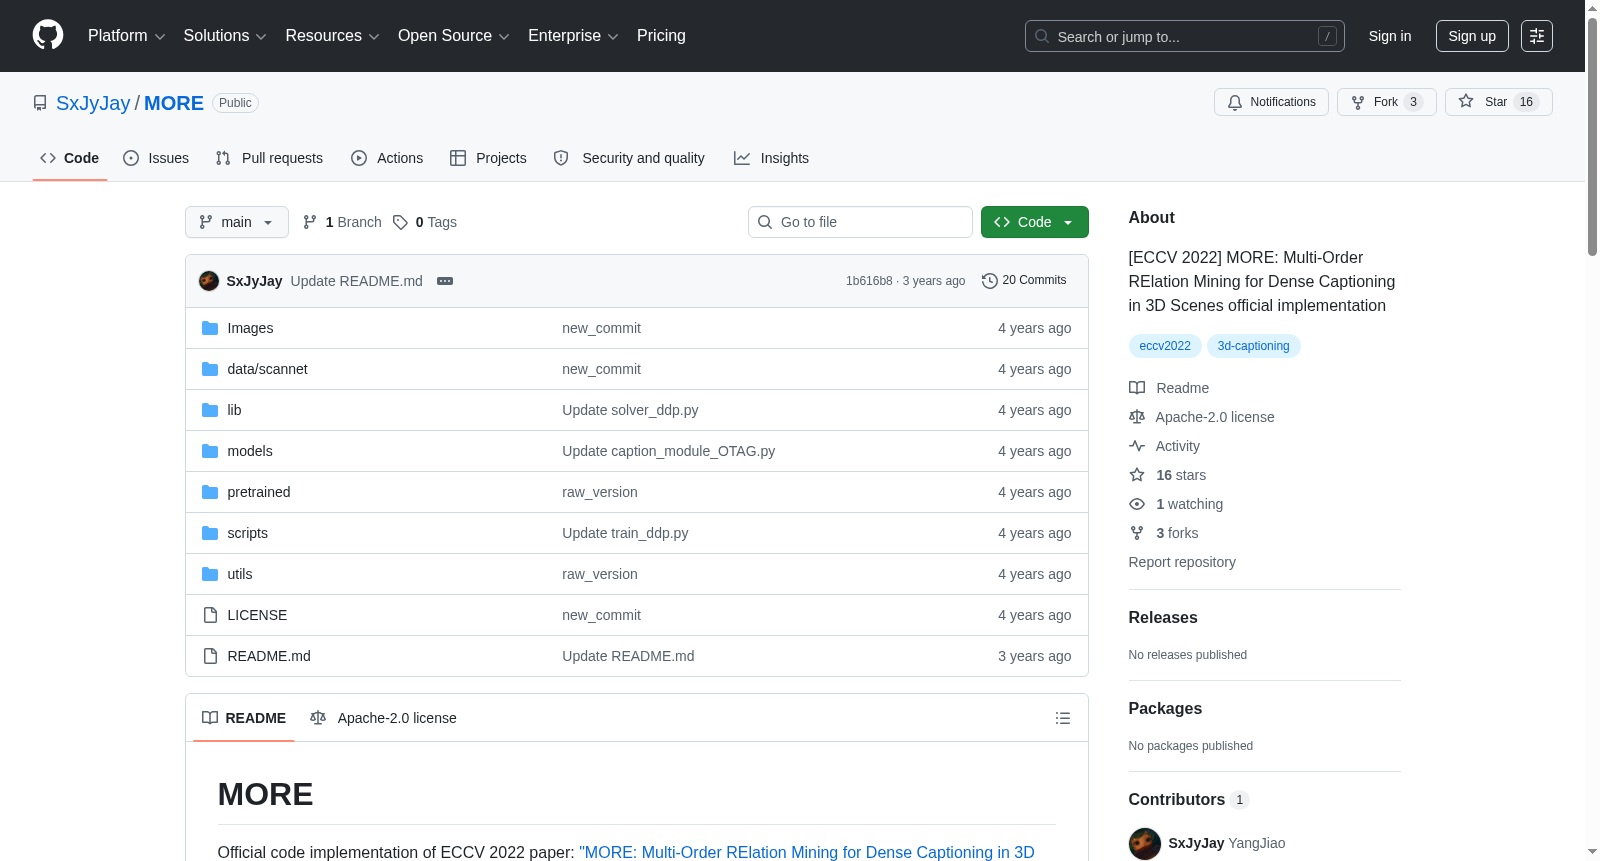Click the commit message ellipsis icon

(445, 281)
